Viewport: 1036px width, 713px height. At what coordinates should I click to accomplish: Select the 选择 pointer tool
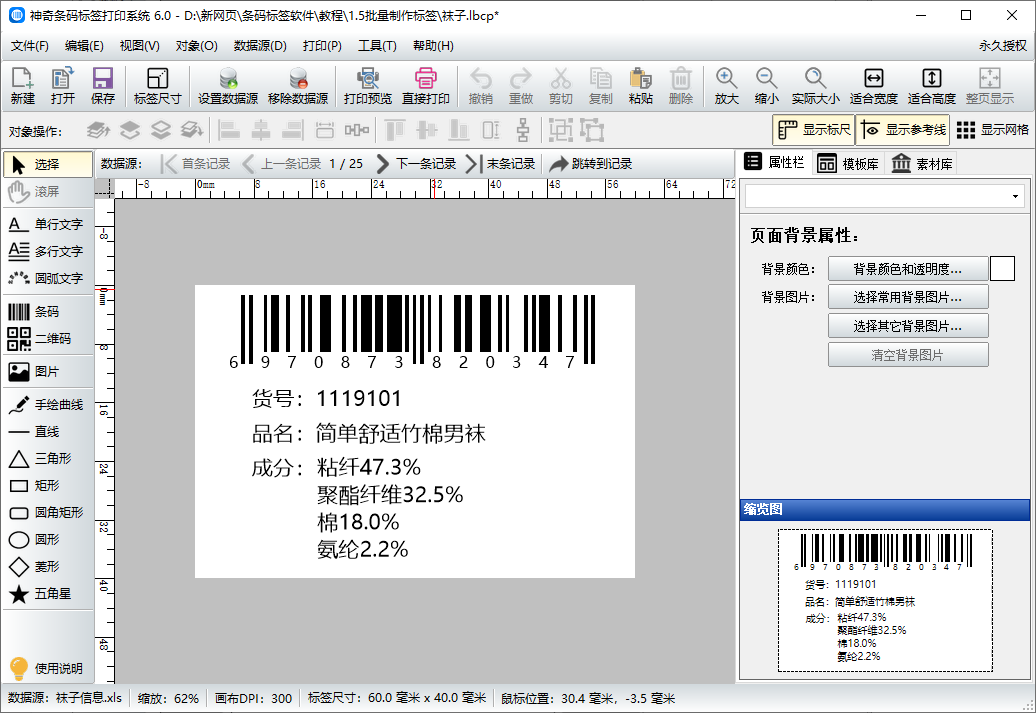pos(48,165)
